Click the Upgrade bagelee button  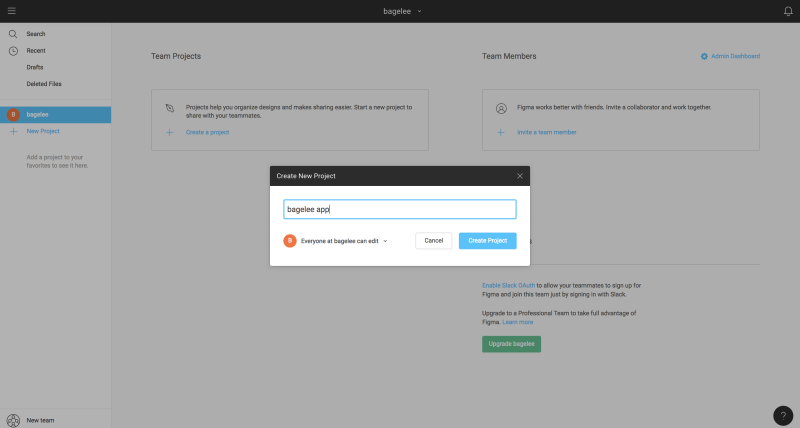(x=511, y=344)
